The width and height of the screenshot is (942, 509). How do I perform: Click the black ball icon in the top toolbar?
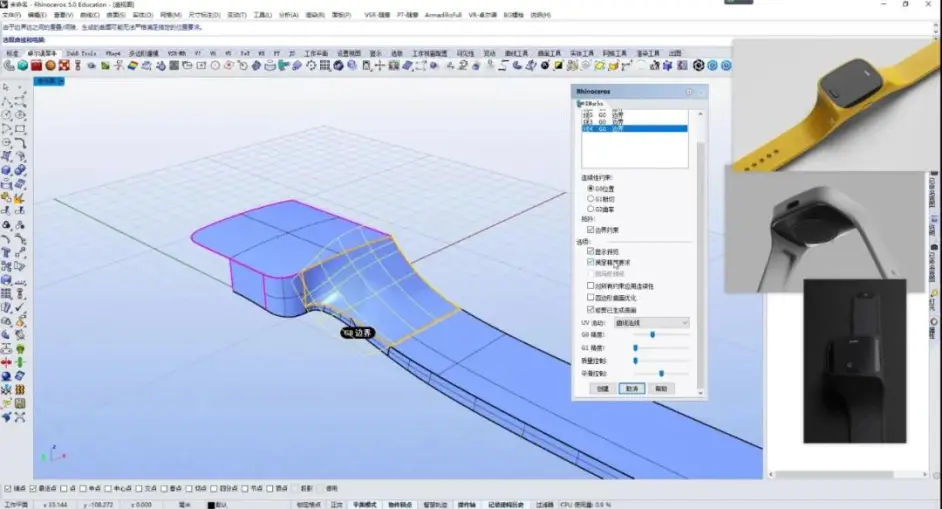click(544, 66)
